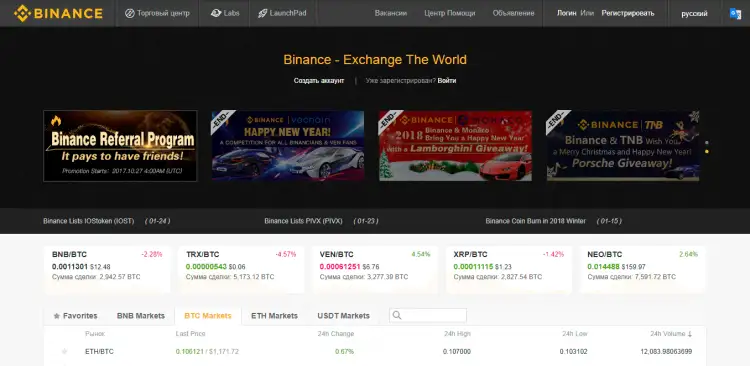
Task: Click the Вакансии link
Action: (391, 13)
